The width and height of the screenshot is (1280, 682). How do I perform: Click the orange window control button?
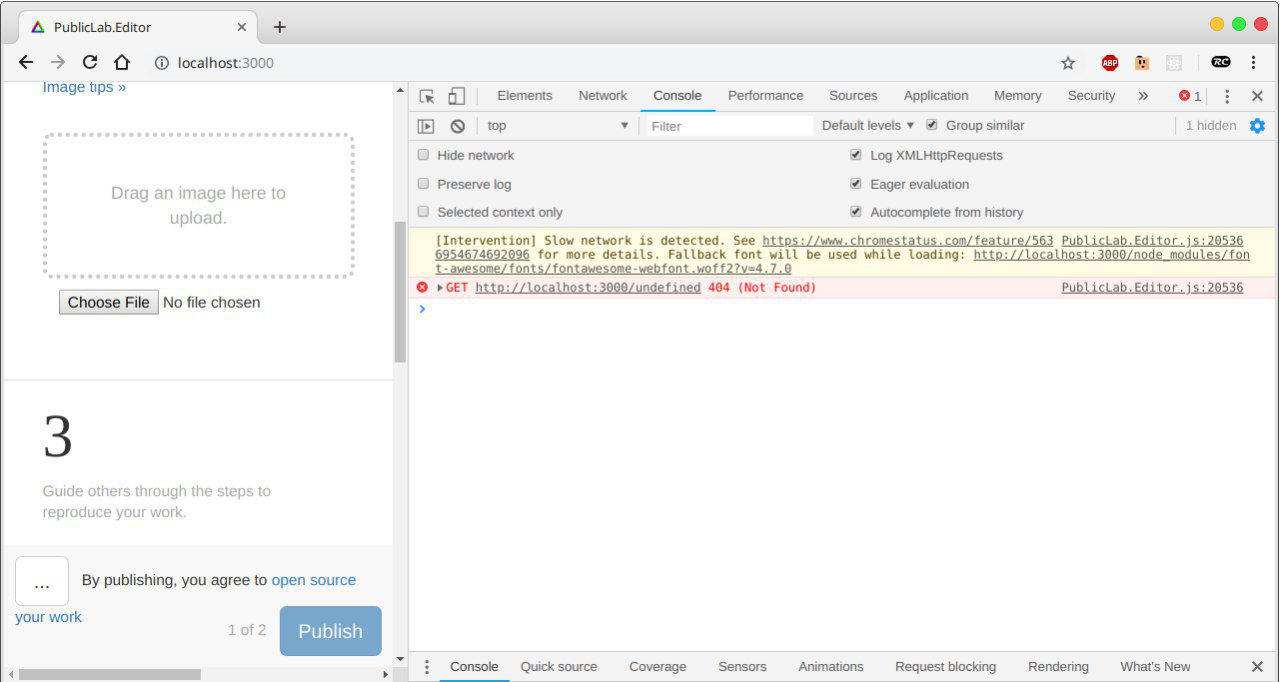pos(1217,24)
